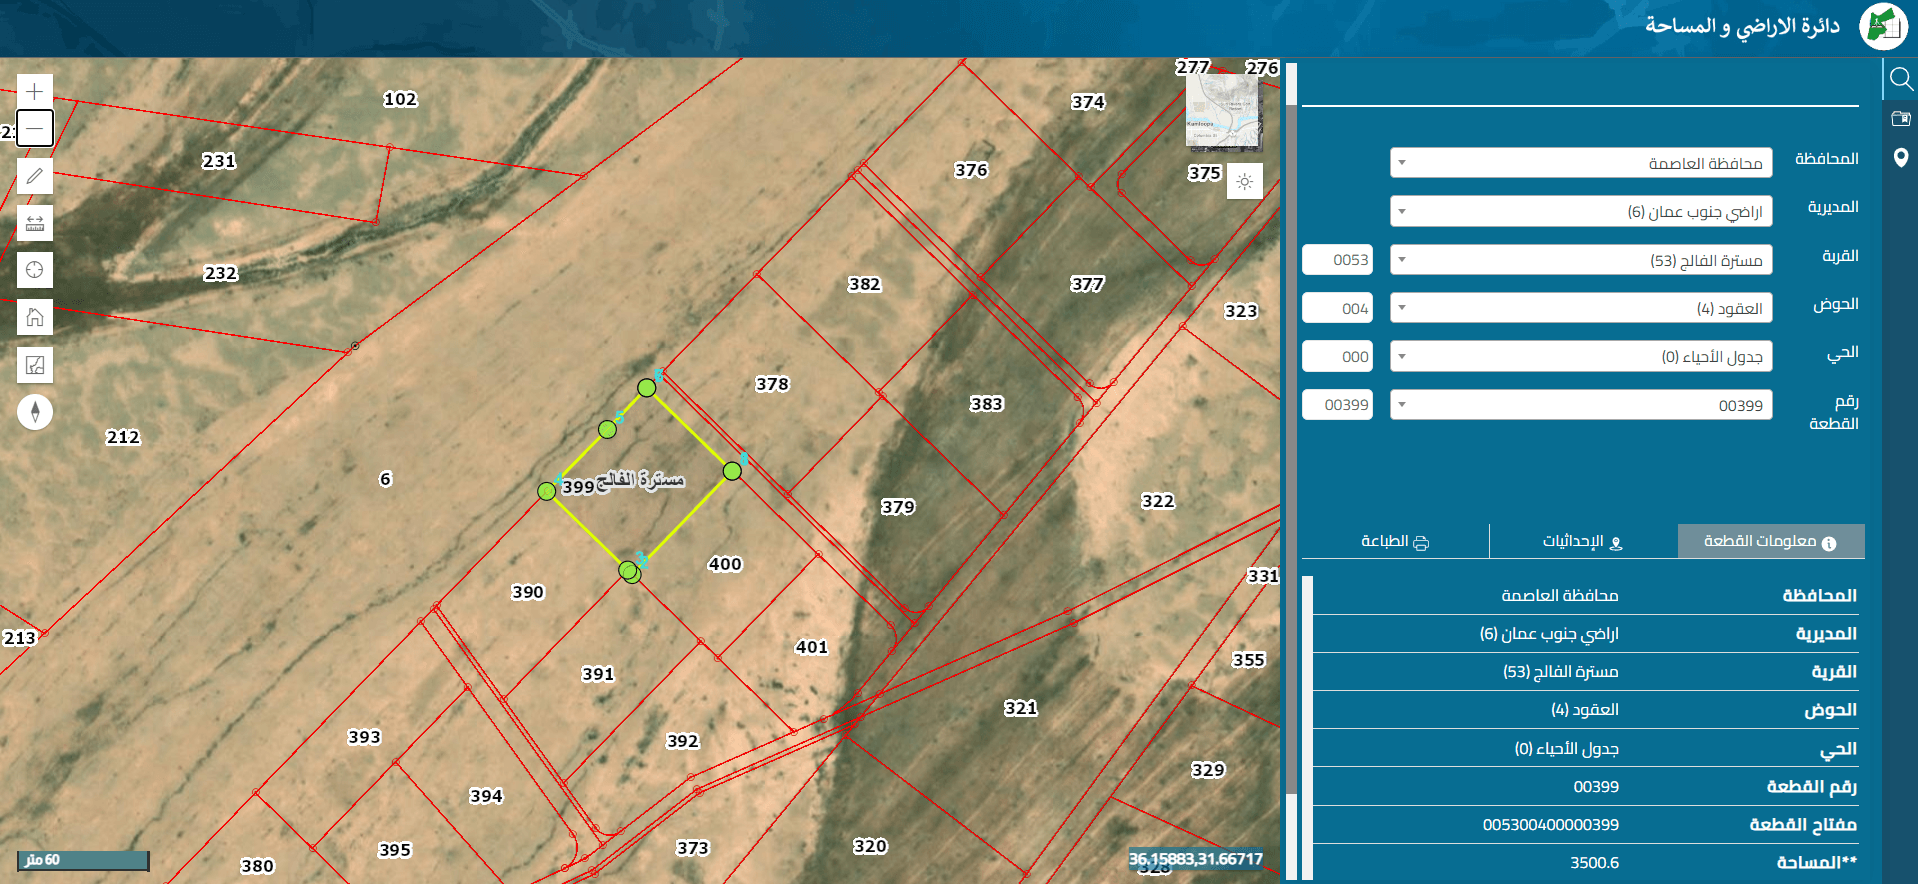1918x884 pixels.
Task: Click the village code field 0053
Action: pyautogui.click(x=1337, y=260)
